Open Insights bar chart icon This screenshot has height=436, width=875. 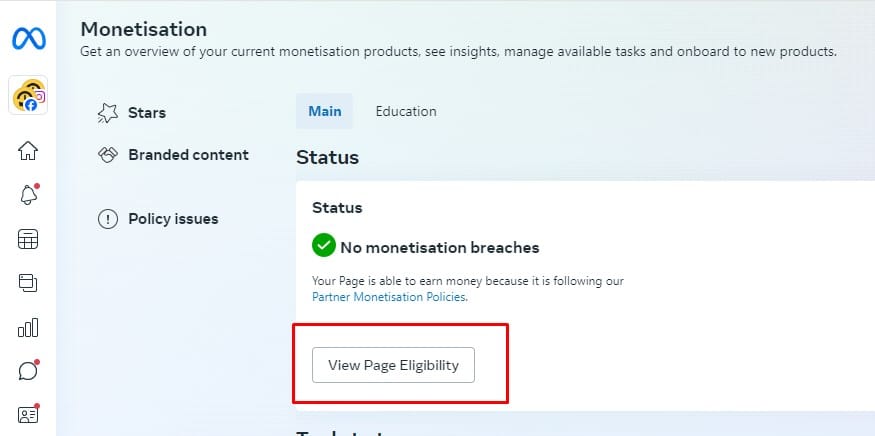click(28, 327)
